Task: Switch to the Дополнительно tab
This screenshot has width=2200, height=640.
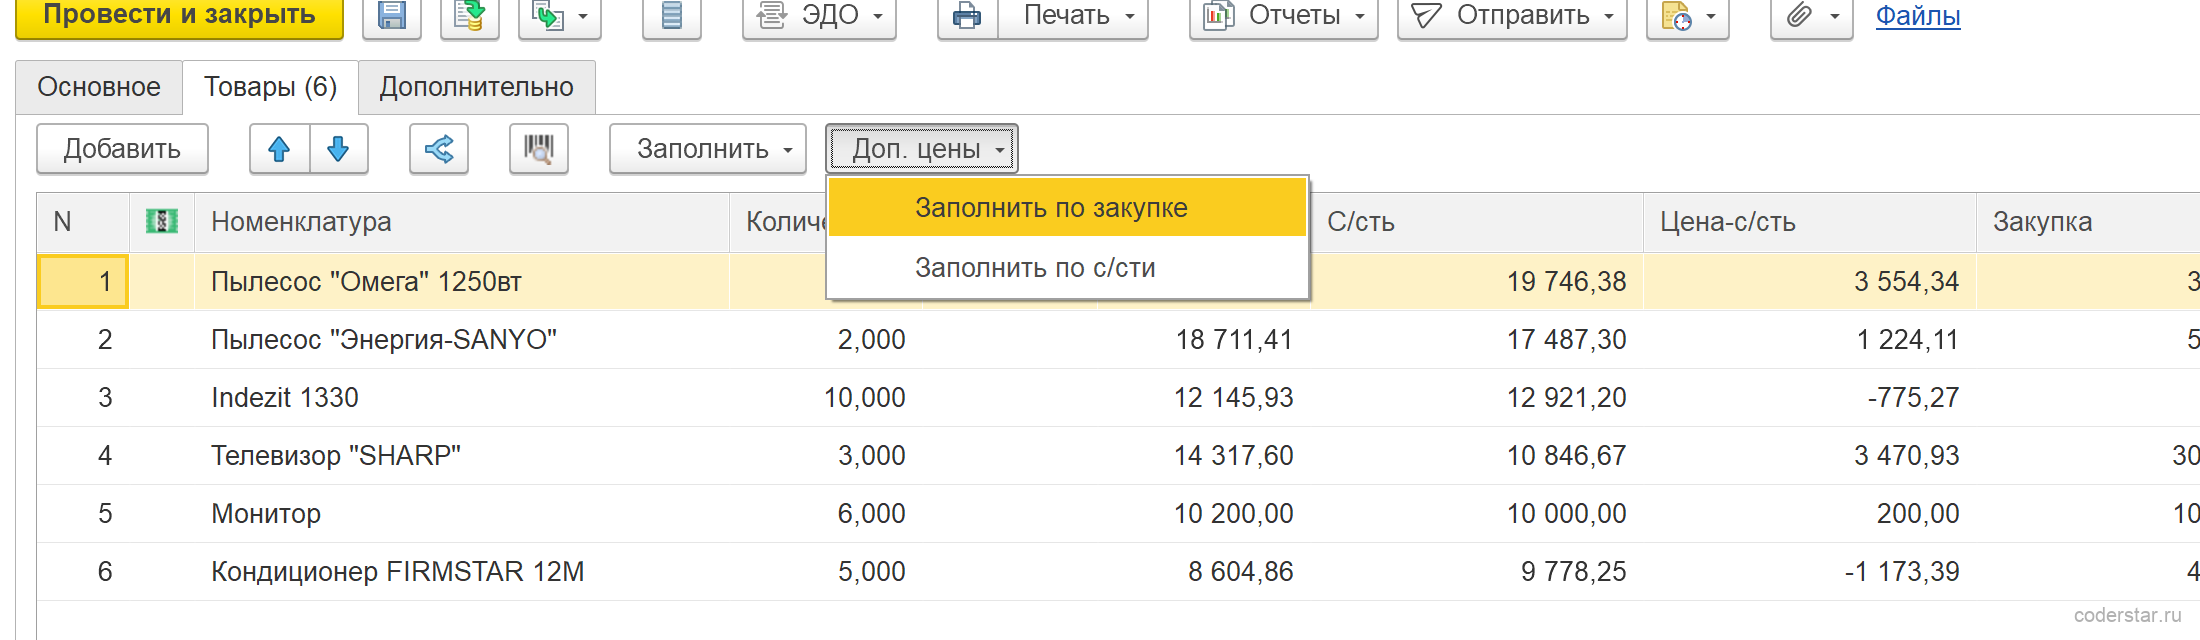Action: (x=476, y=87)
